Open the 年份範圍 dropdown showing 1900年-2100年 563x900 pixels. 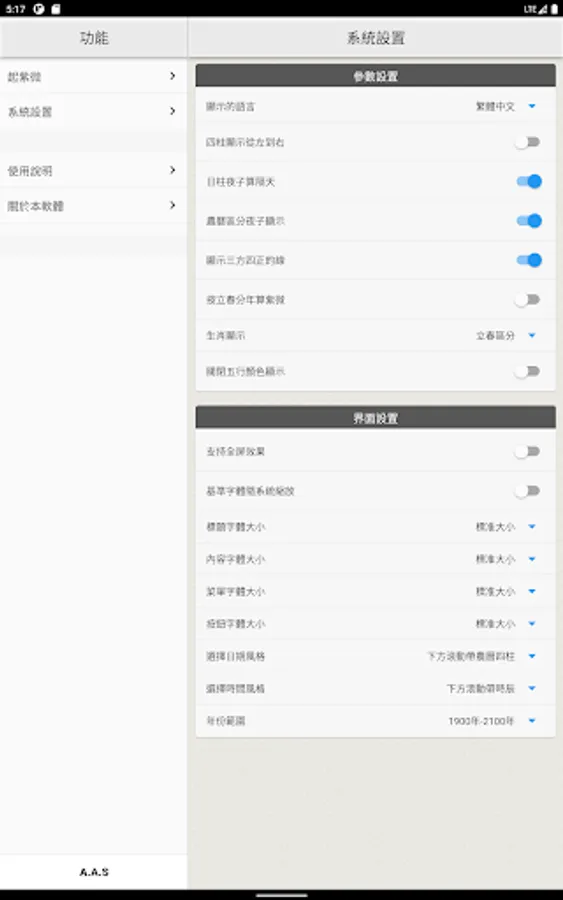[492, 721]
